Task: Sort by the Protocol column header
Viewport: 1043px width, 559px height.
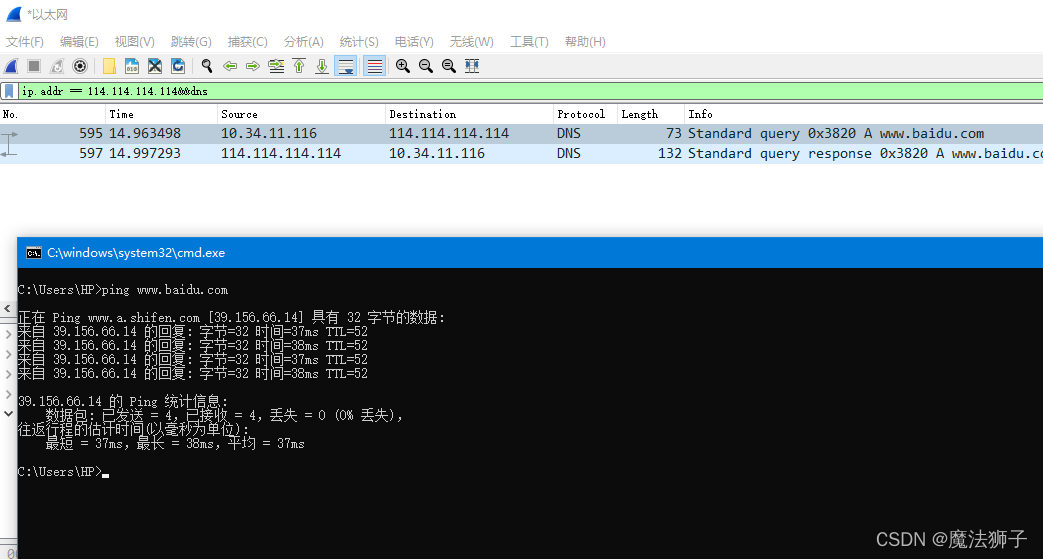Action: click(x=585, y=114)
